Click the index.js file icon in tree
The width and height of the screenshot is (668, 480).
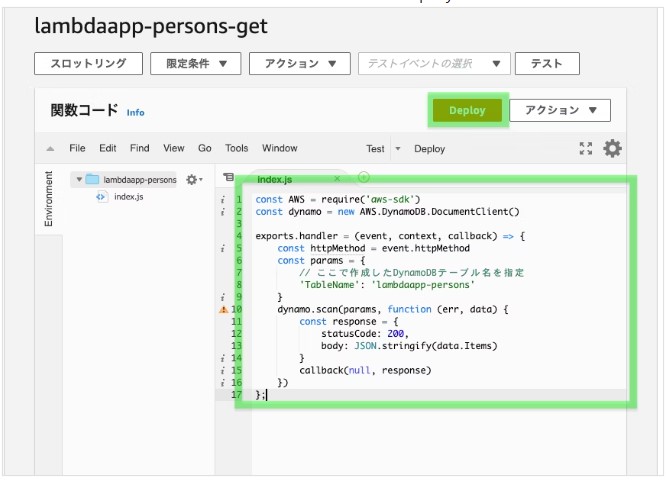tap(101, 197)
